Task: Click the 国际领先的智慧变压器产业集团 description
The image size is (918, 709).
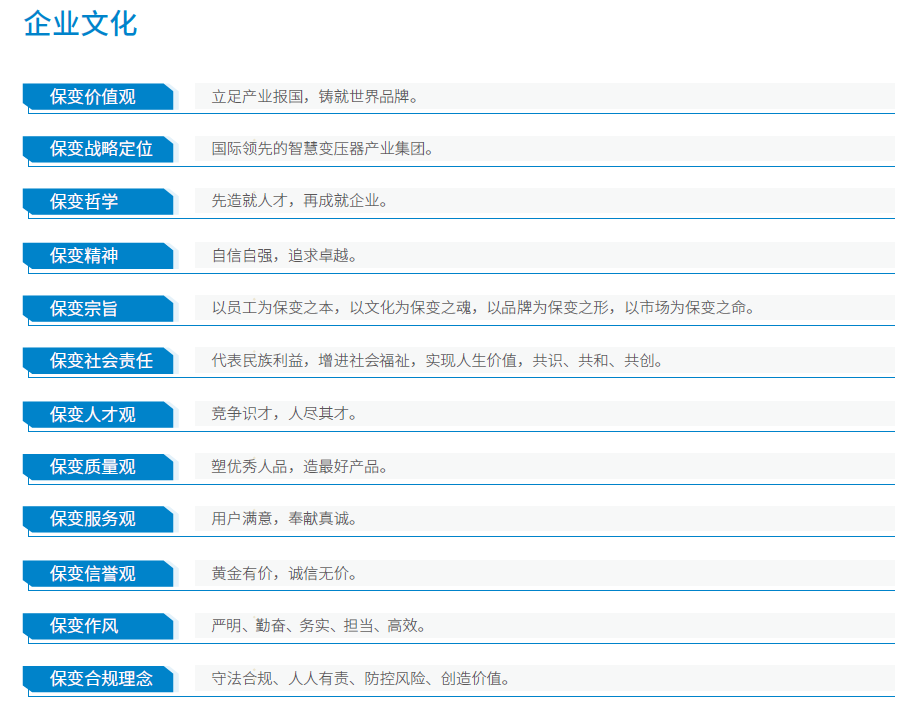Action: click(x=322, y=149)
